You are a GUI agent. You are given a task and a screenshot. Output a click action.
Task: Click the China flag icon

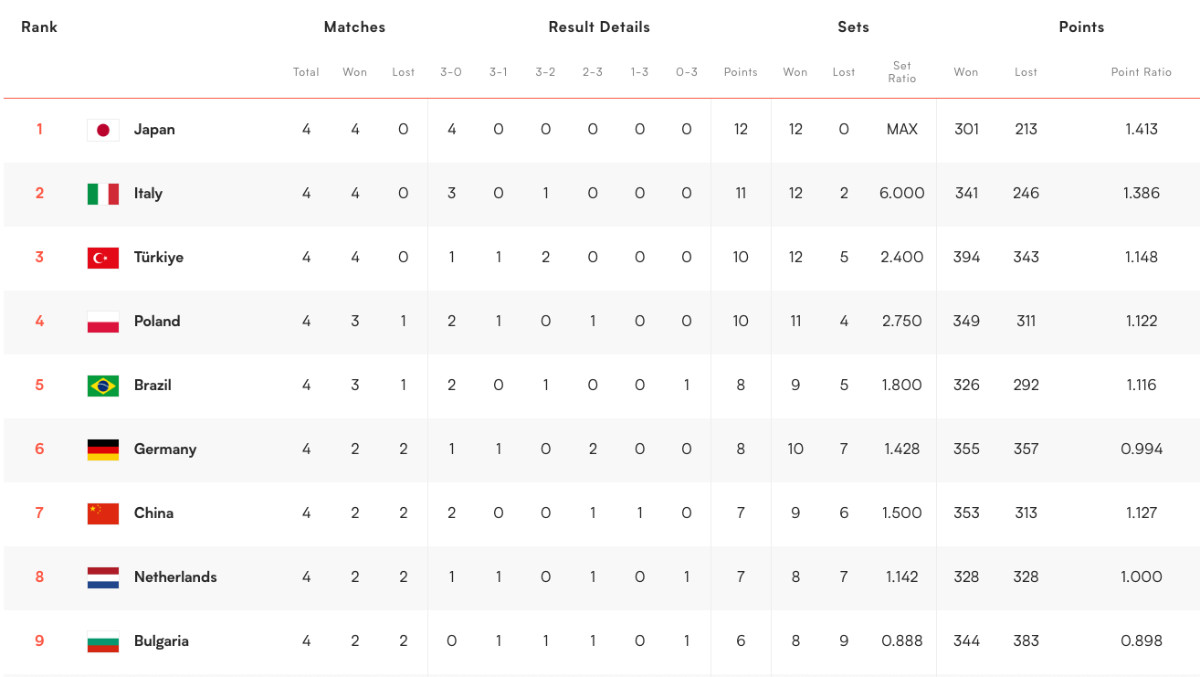[103, 514]
